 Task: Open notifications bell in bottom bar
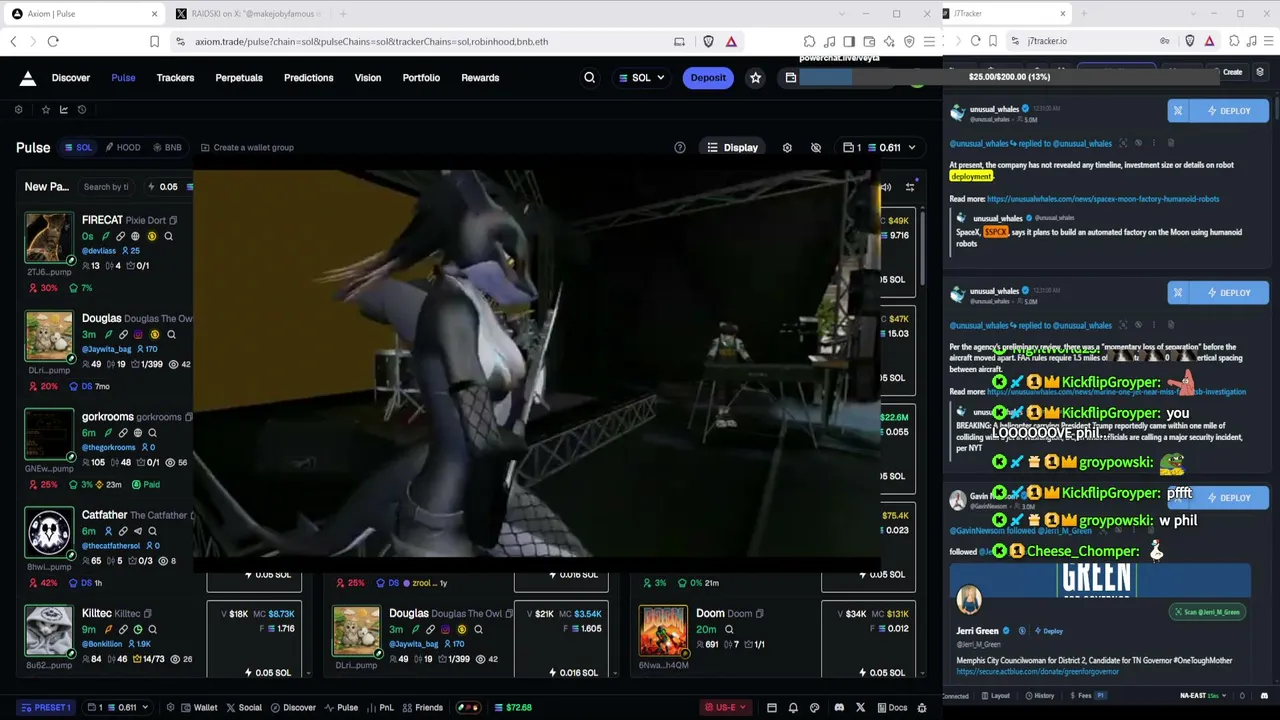point(793,708)
